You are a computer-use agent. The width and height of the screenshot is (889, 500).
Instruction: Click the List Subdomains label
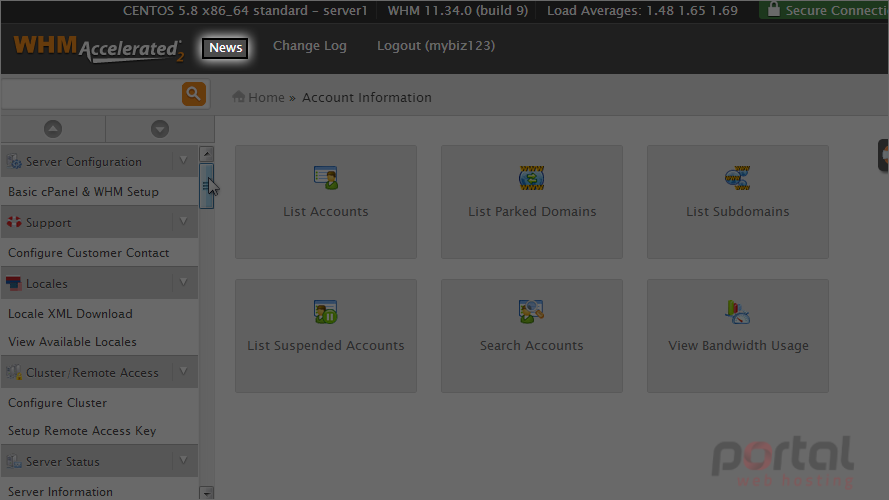pos(738,211)
